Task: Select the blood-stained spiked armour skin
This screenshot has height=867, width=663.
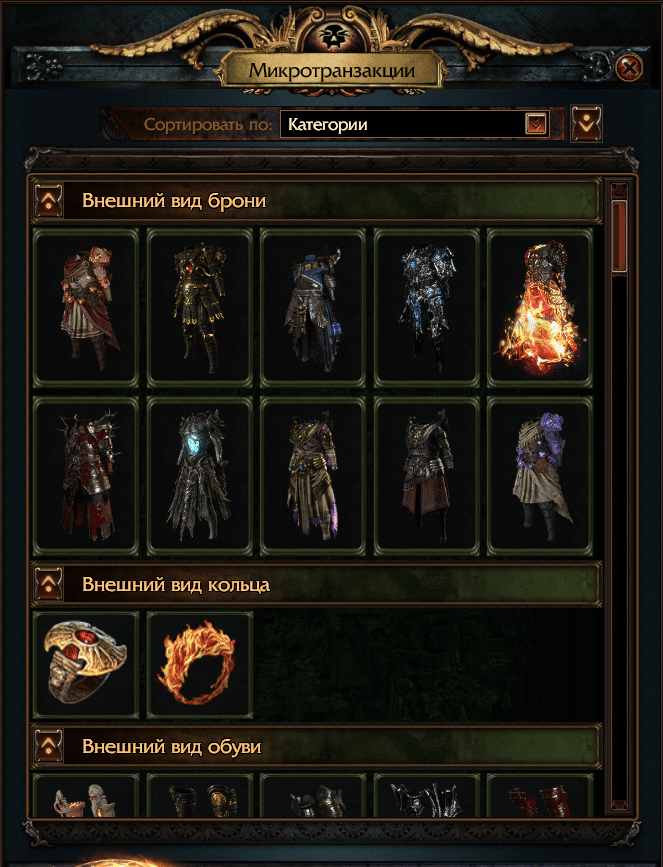Action: pyautogui.click(x=86, y=476)
